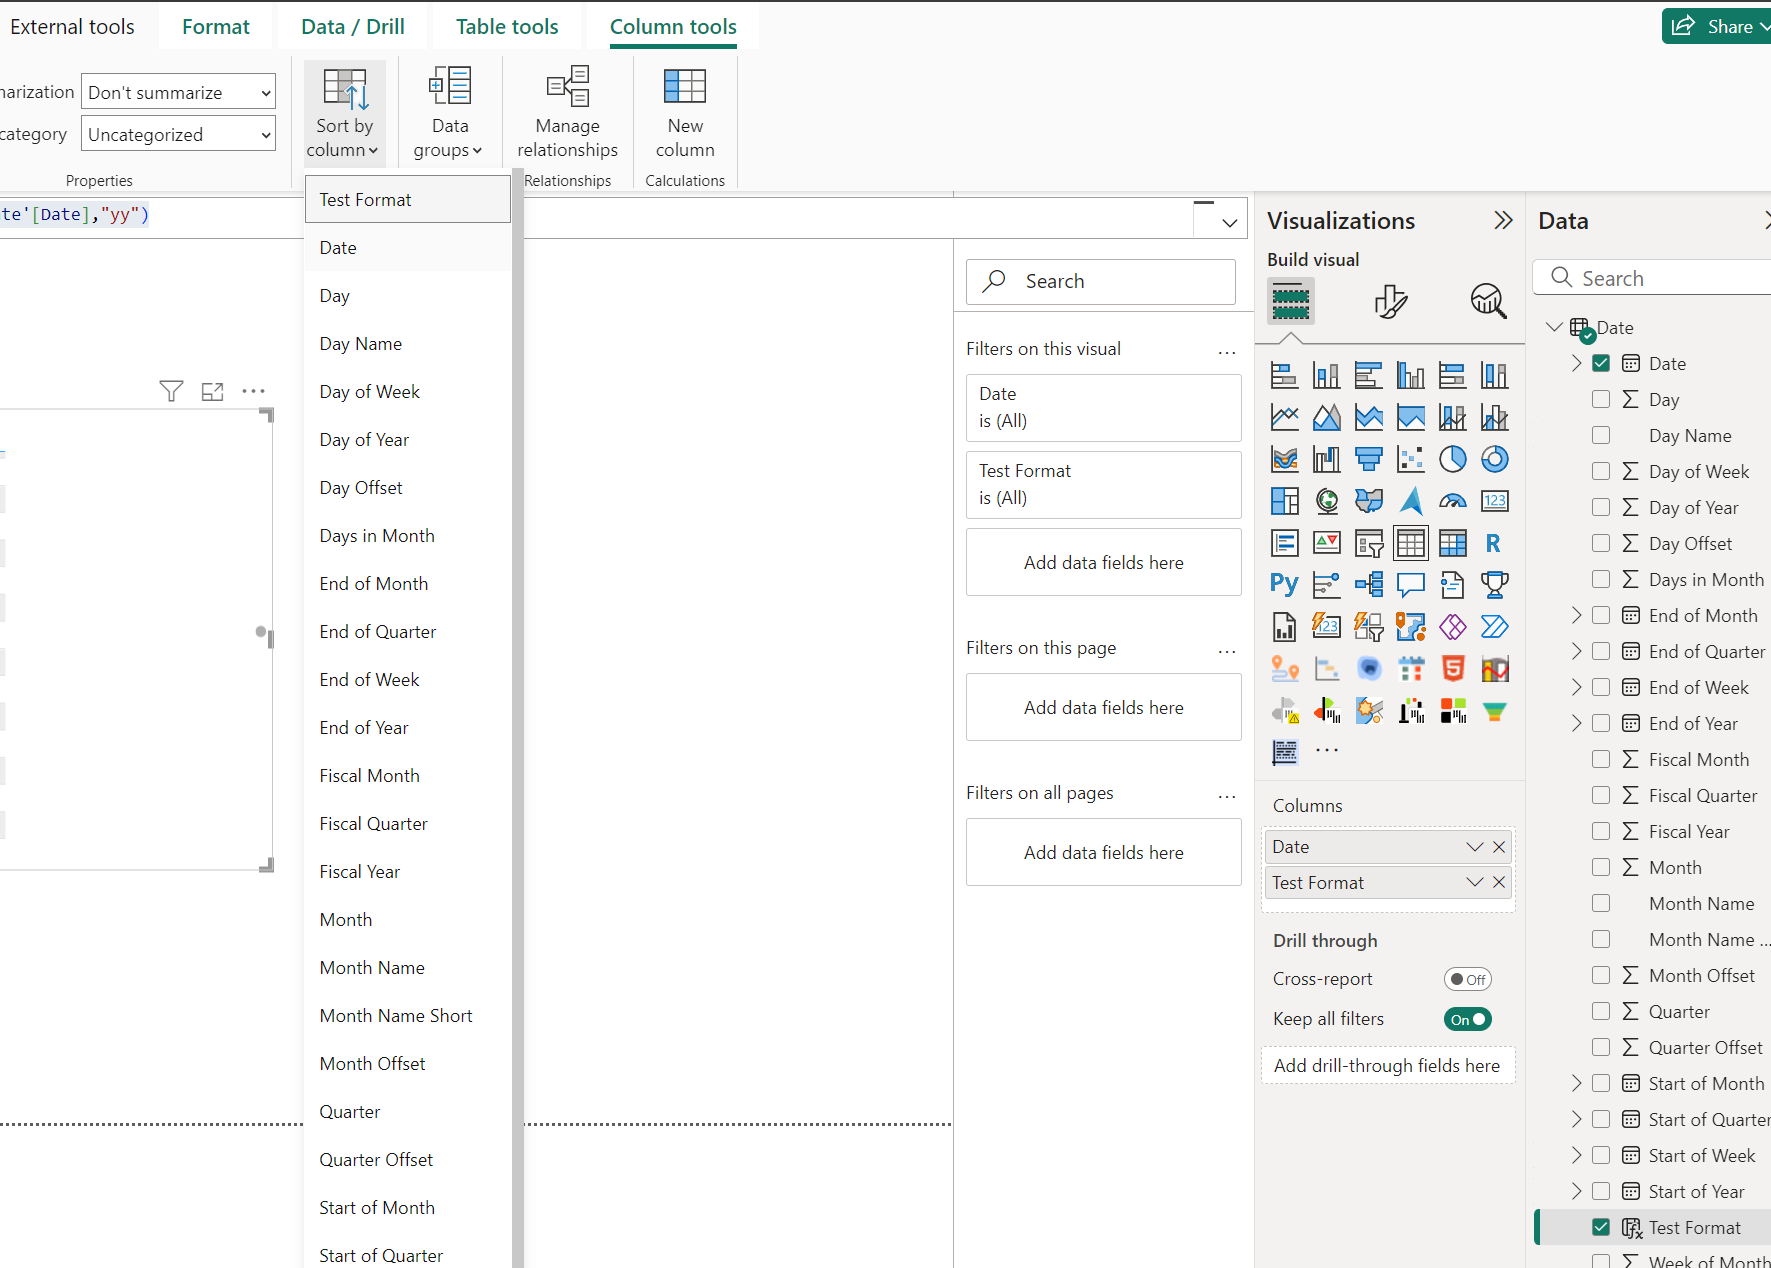Select the Q&A speech bubble visual
This screenshot has width=1771, height=1268.
[1411, 585]
